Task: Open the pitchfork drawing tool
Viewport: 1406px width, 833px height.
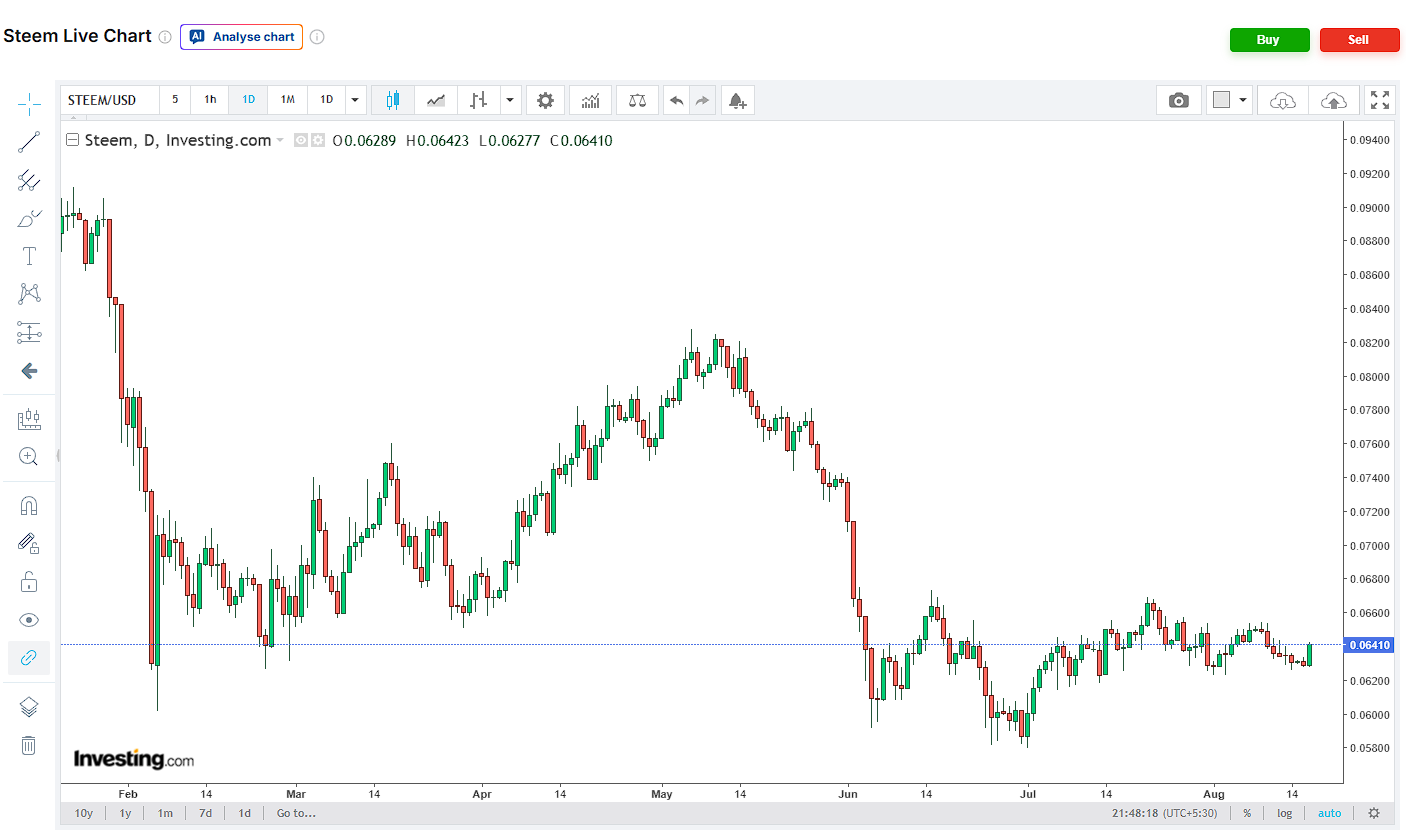Action: tap(29, 180)
